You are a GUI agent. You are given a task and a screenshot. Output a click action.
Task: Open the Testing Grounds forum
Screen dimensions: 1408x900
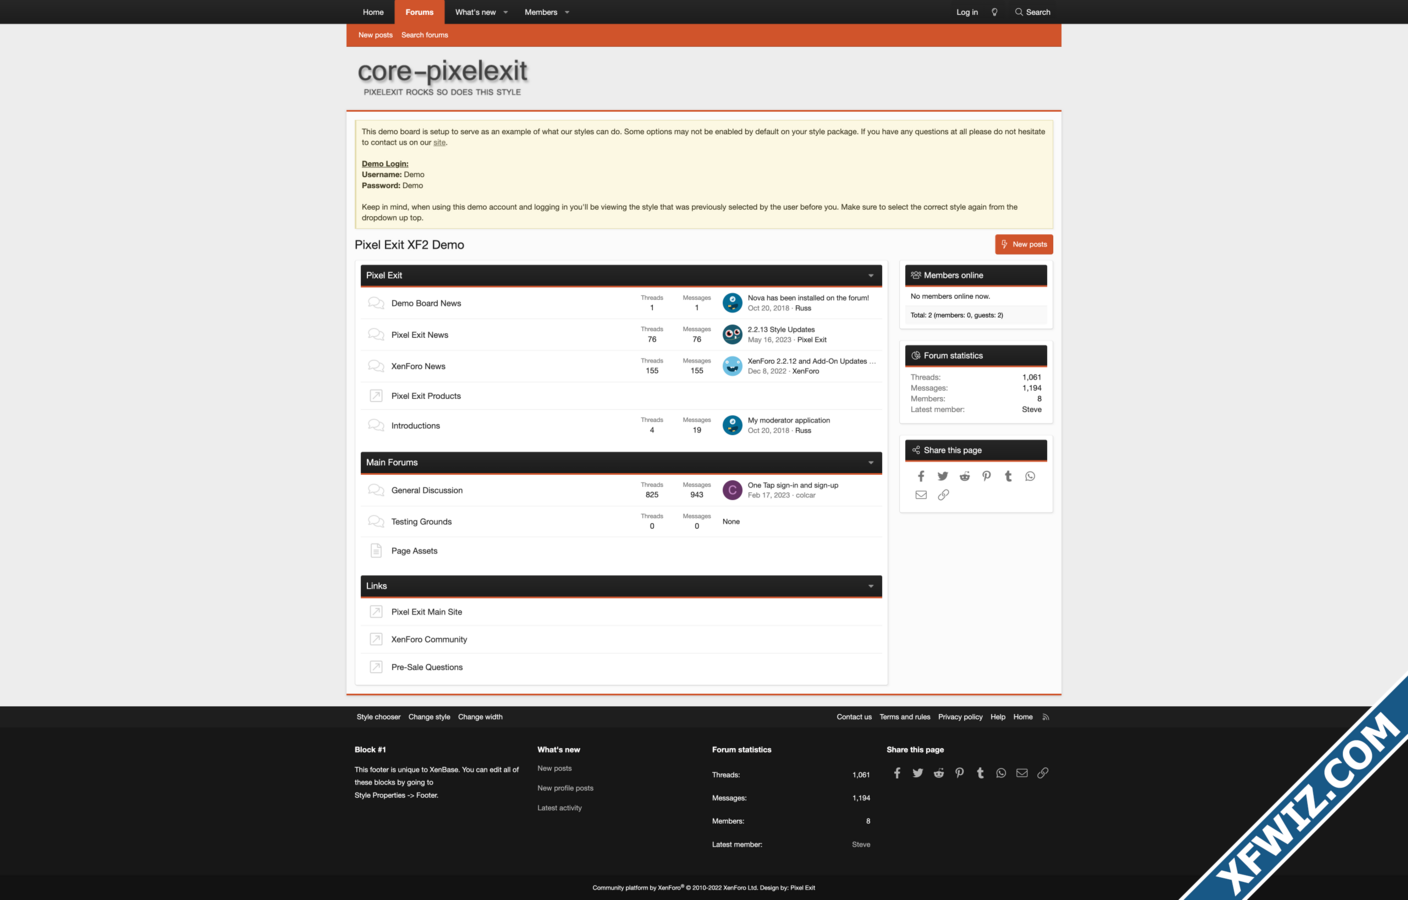(422, 522)
